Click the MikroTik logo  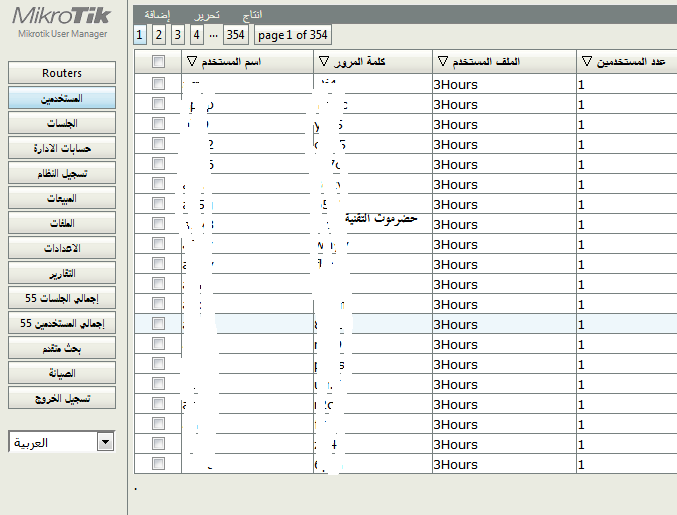(62, 18)
